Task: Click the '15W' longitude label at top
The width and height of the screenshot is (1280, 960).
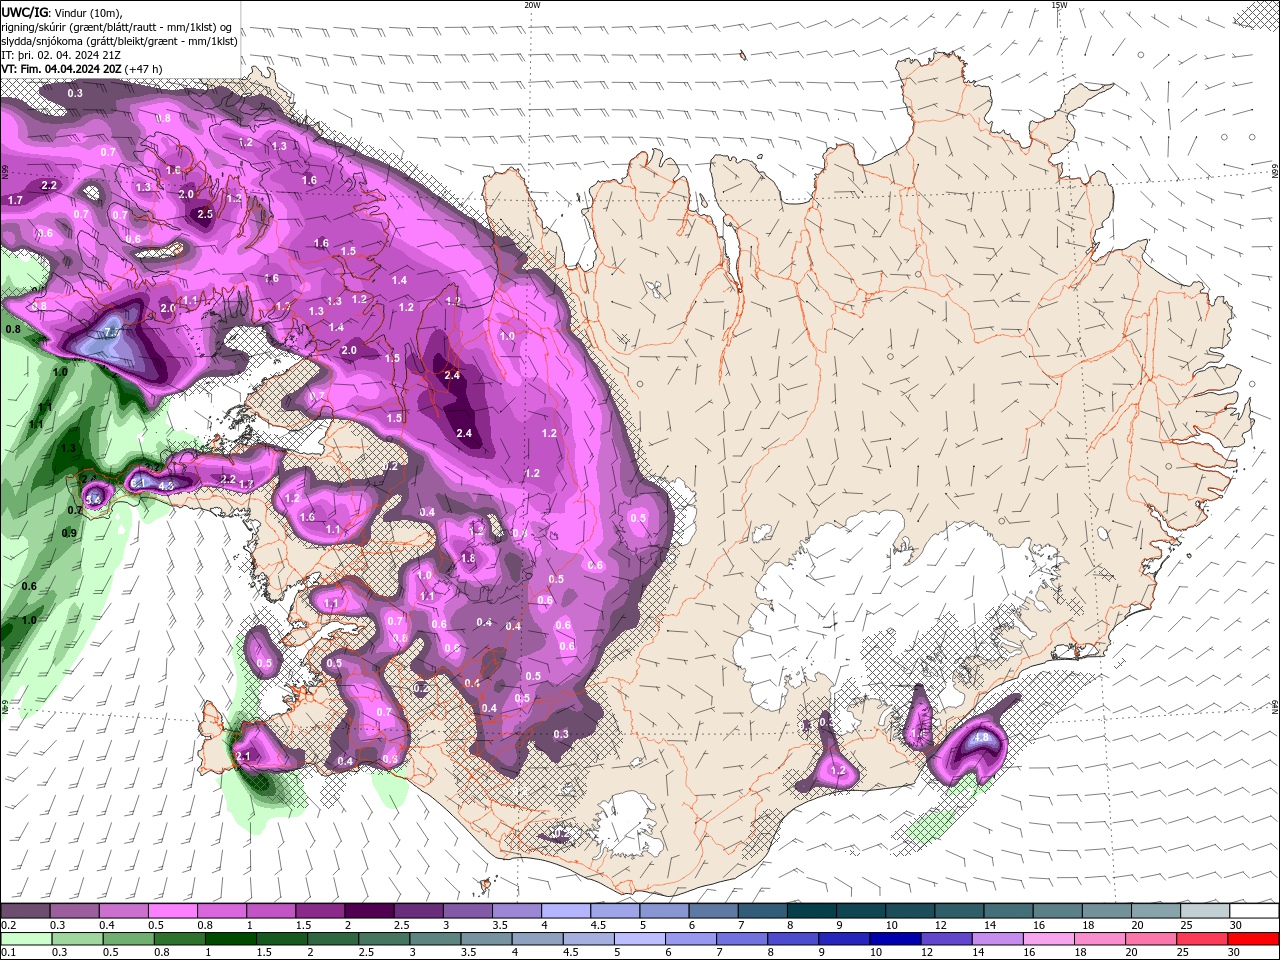Action: 1059,5
